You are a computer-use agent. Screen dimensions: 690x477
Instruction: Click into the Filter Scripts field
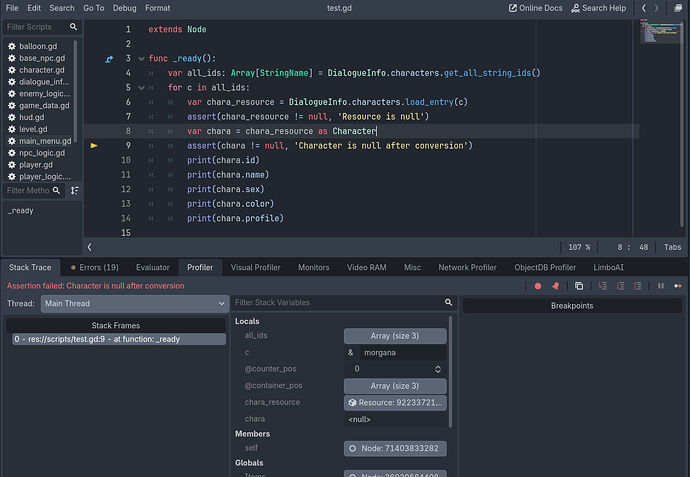42,27
